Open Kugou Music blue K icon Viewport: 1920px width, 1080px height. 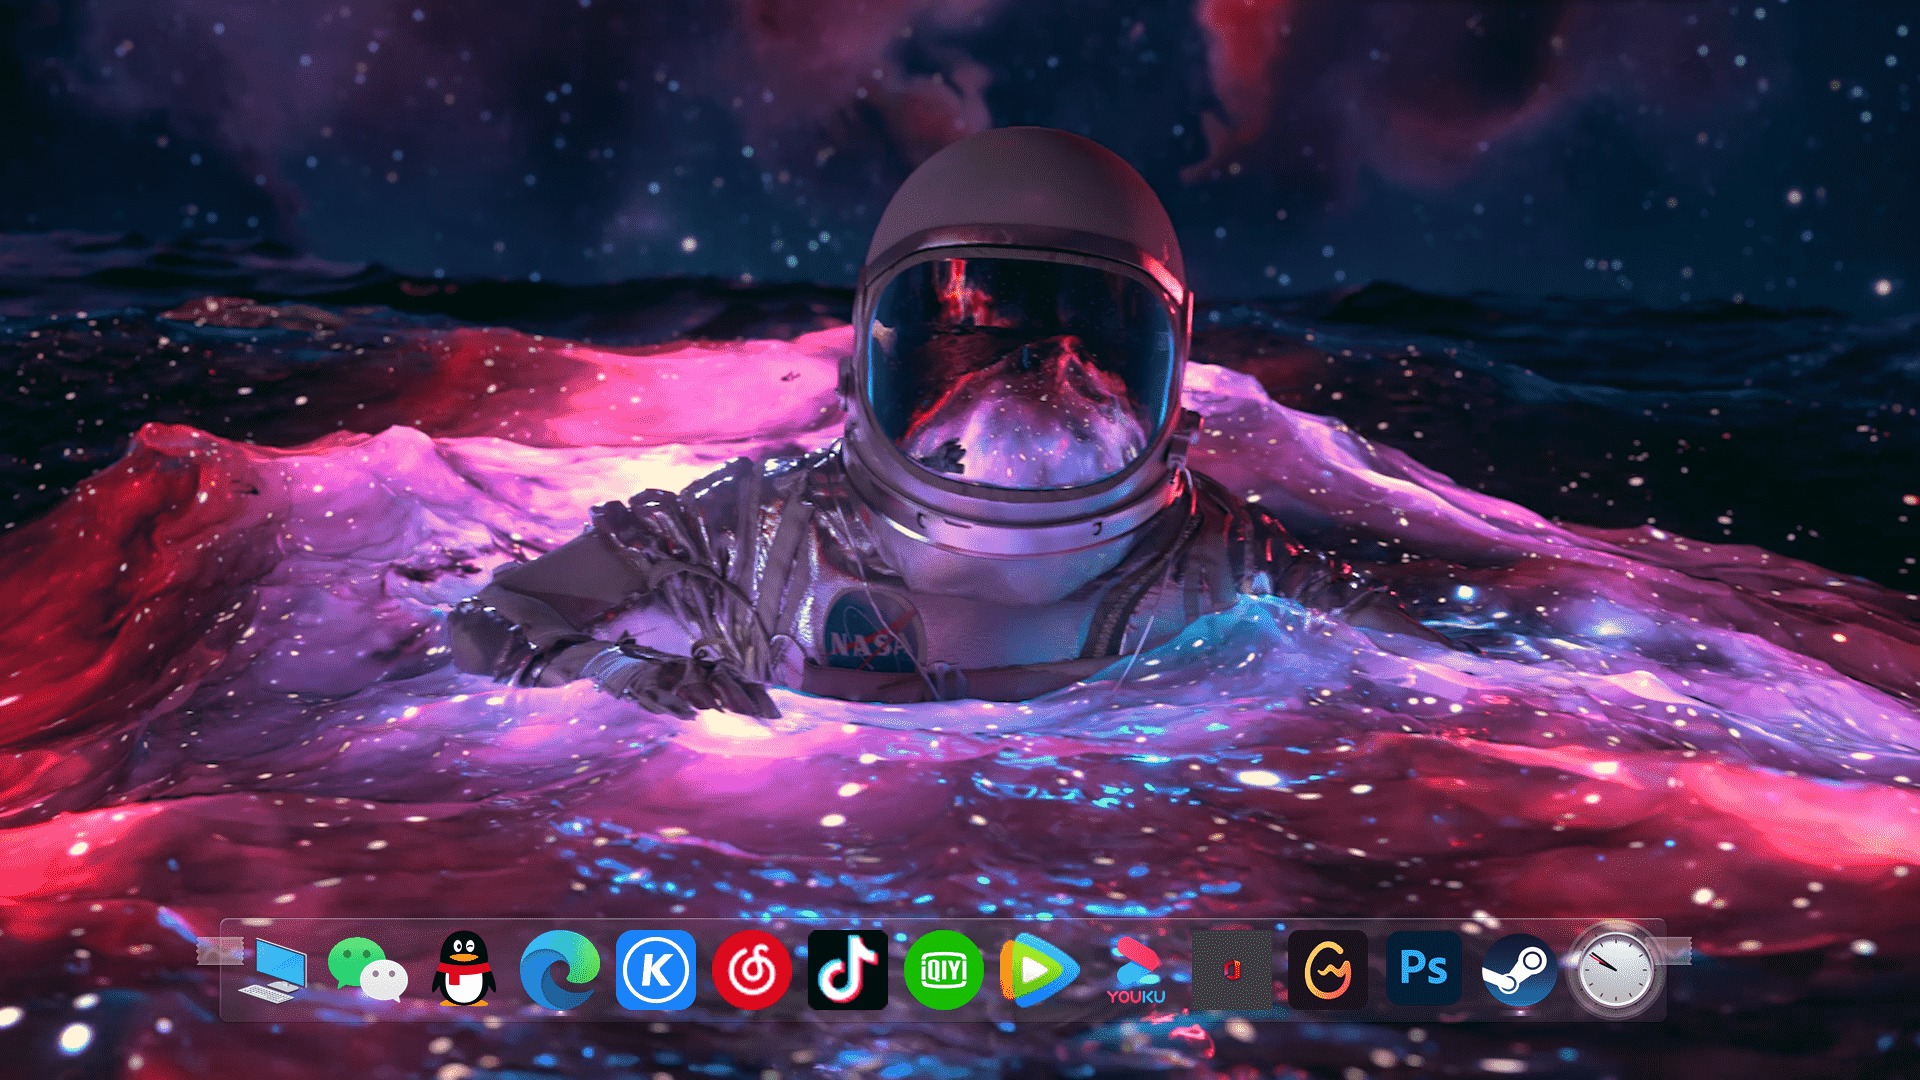click(x=656, y=970)
